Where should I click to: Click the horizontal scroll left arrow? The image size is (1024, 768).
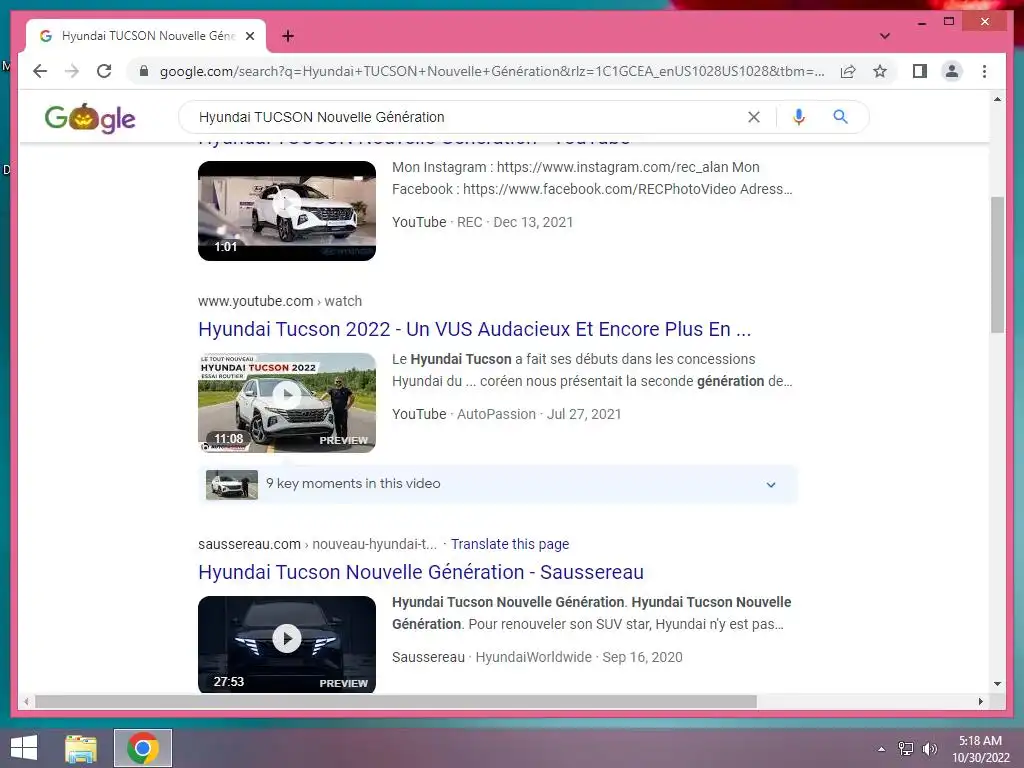pyautogui.click(x=25, y=701)
